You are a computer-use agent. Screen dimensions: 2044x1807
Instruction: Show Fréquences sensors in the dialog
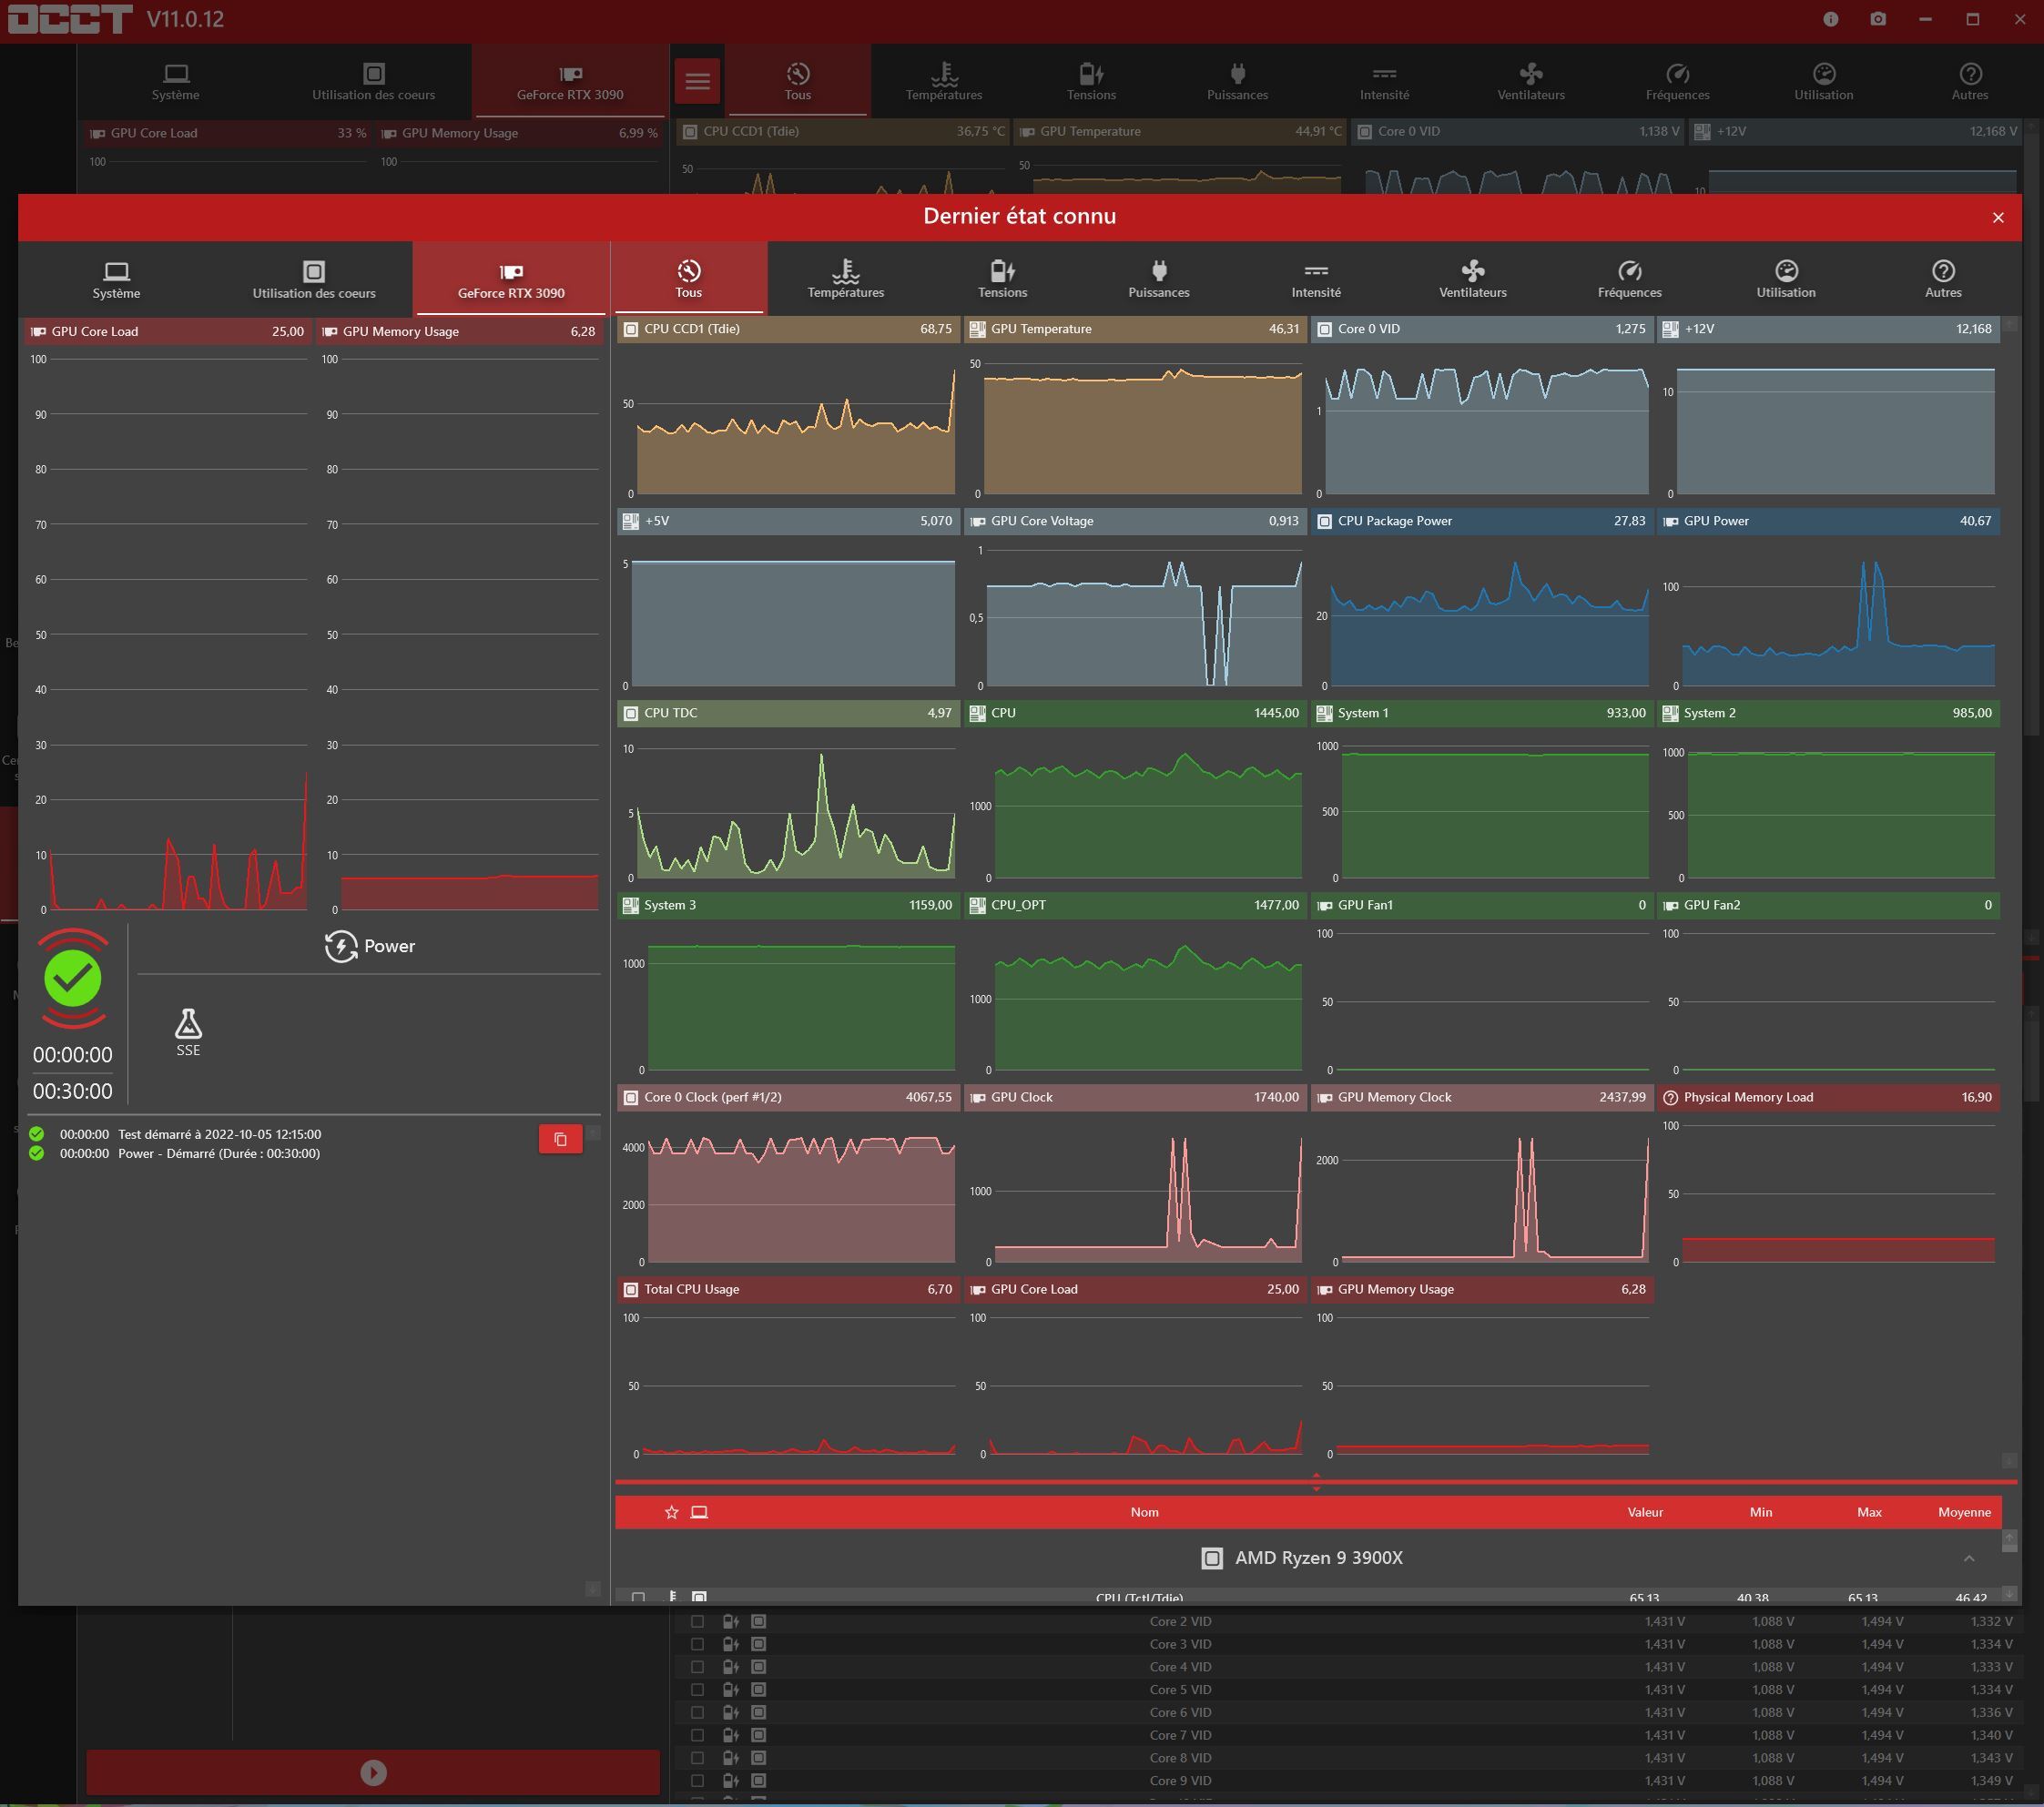[x=1630, y=279]
